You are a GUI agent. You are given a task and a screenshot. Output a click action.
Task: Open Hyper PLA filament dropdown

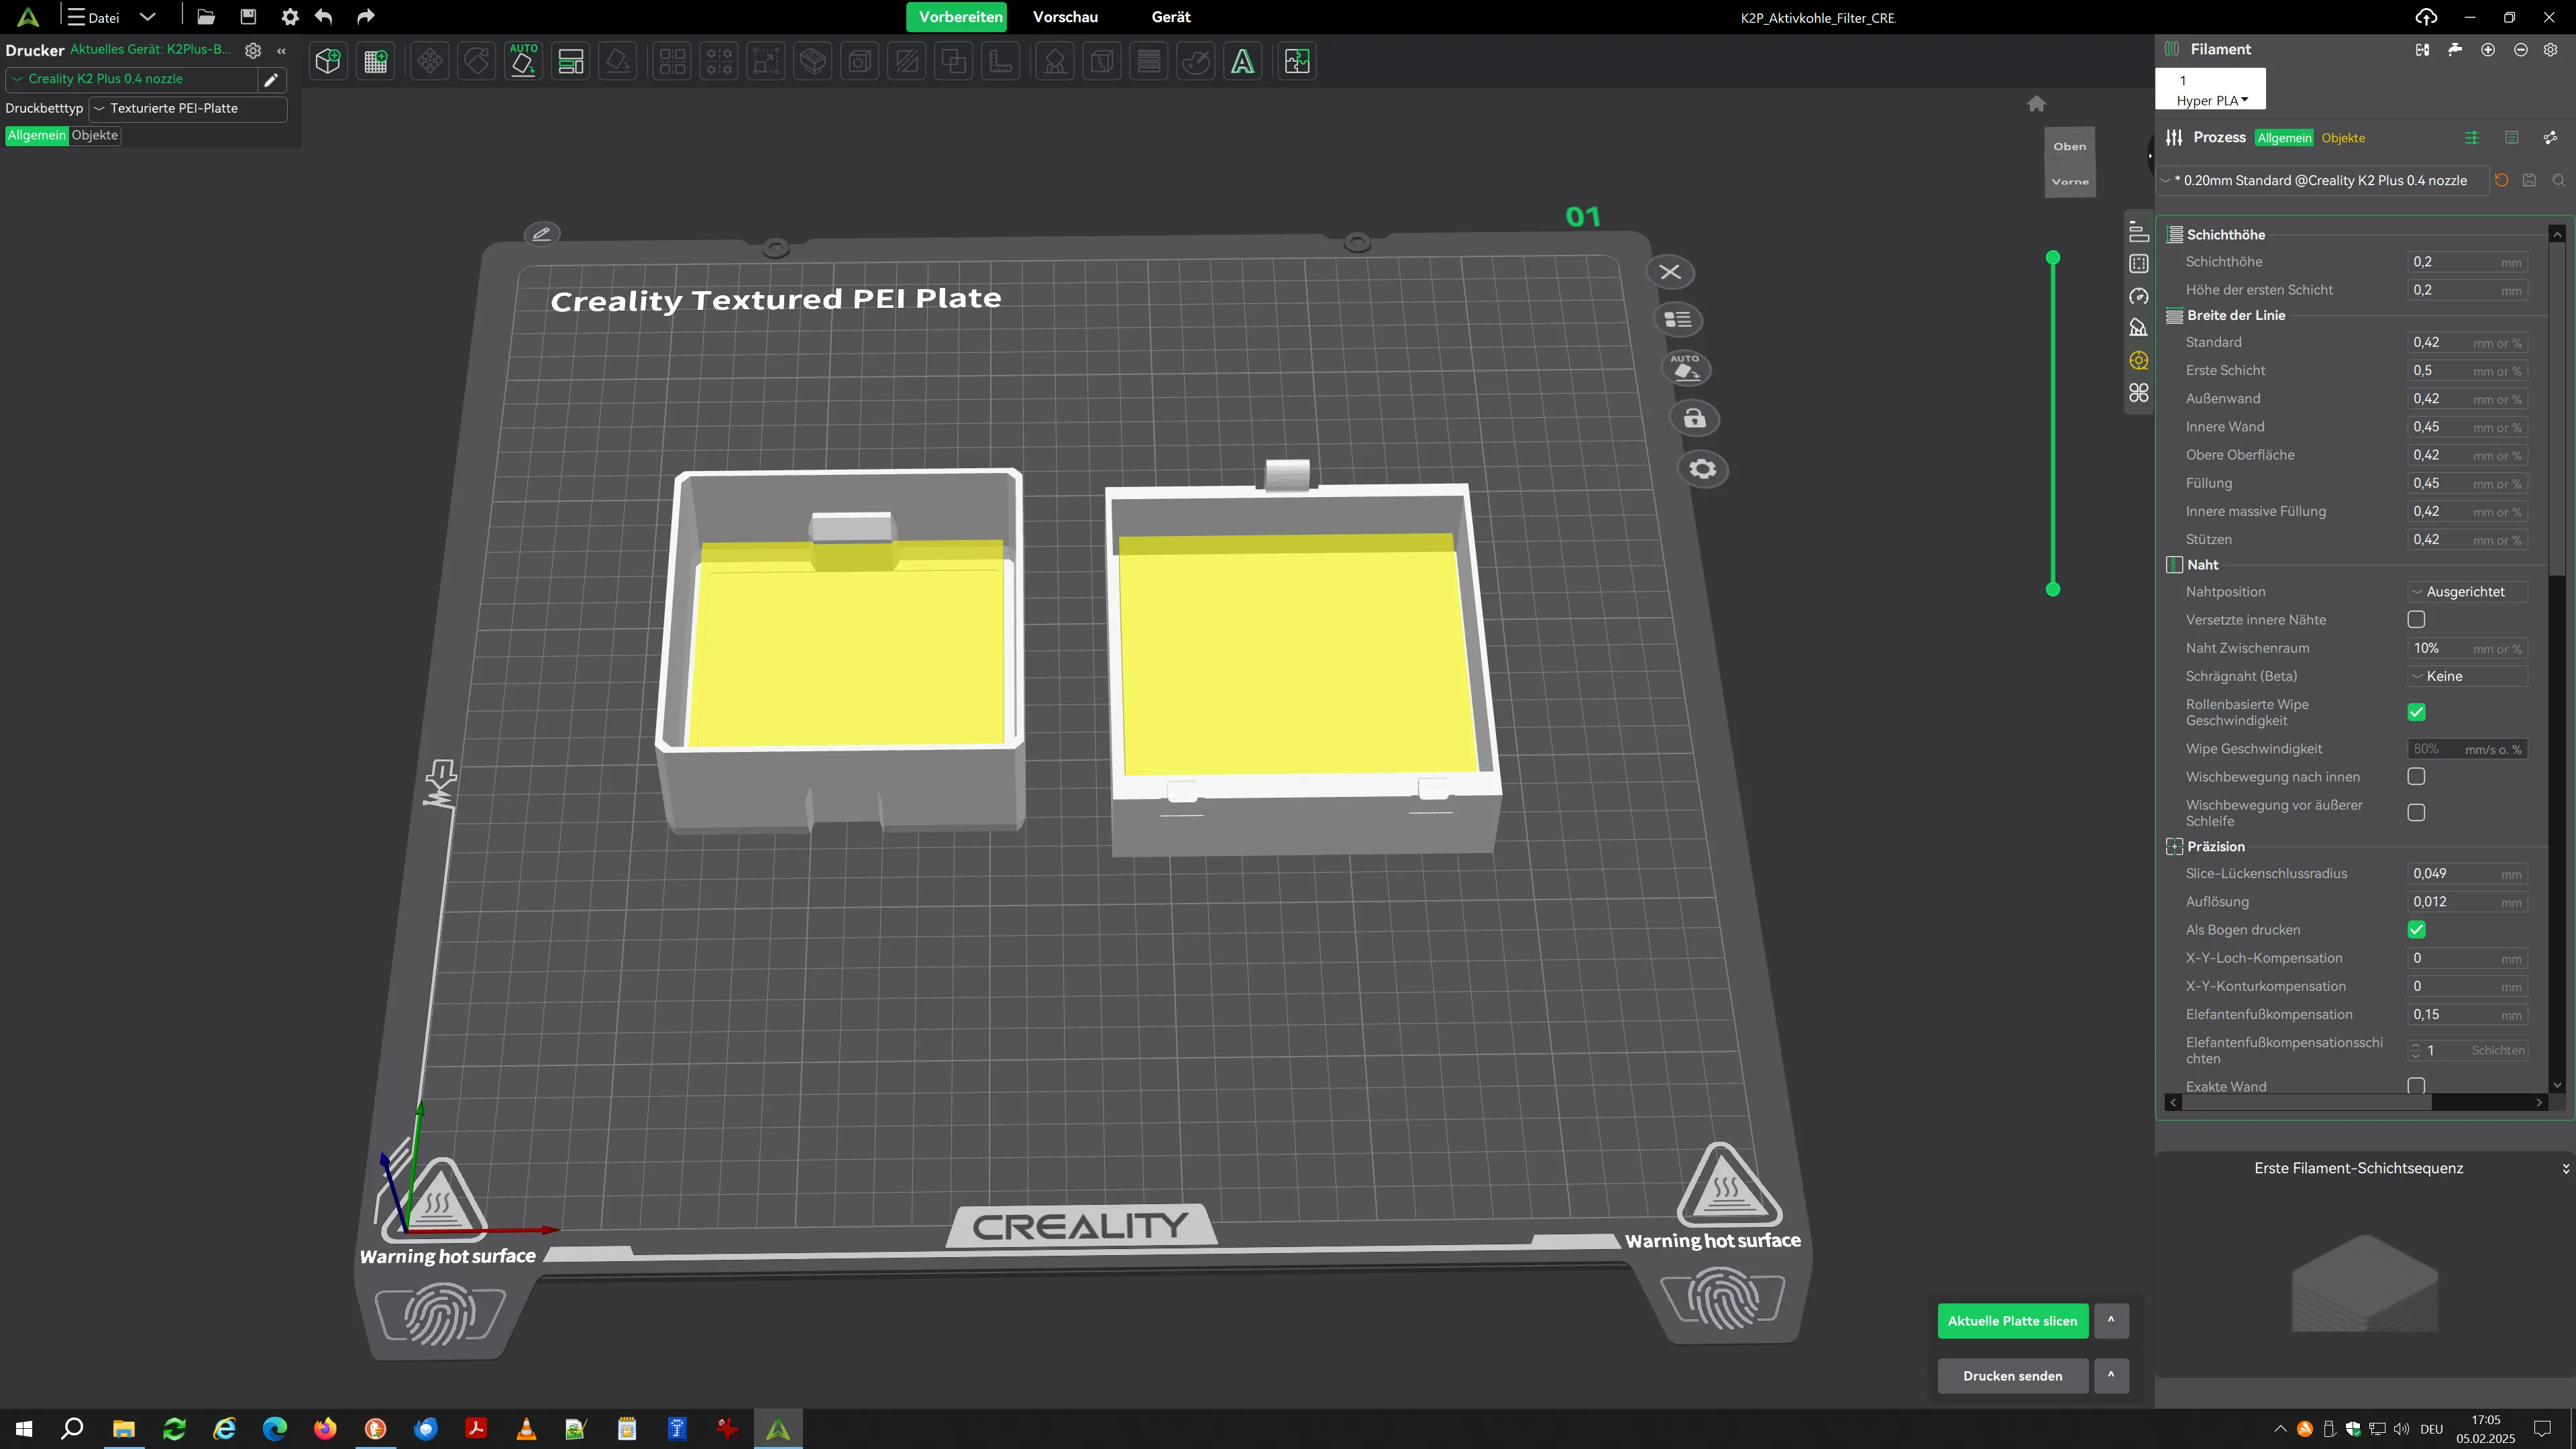(x=2212, y=100)
